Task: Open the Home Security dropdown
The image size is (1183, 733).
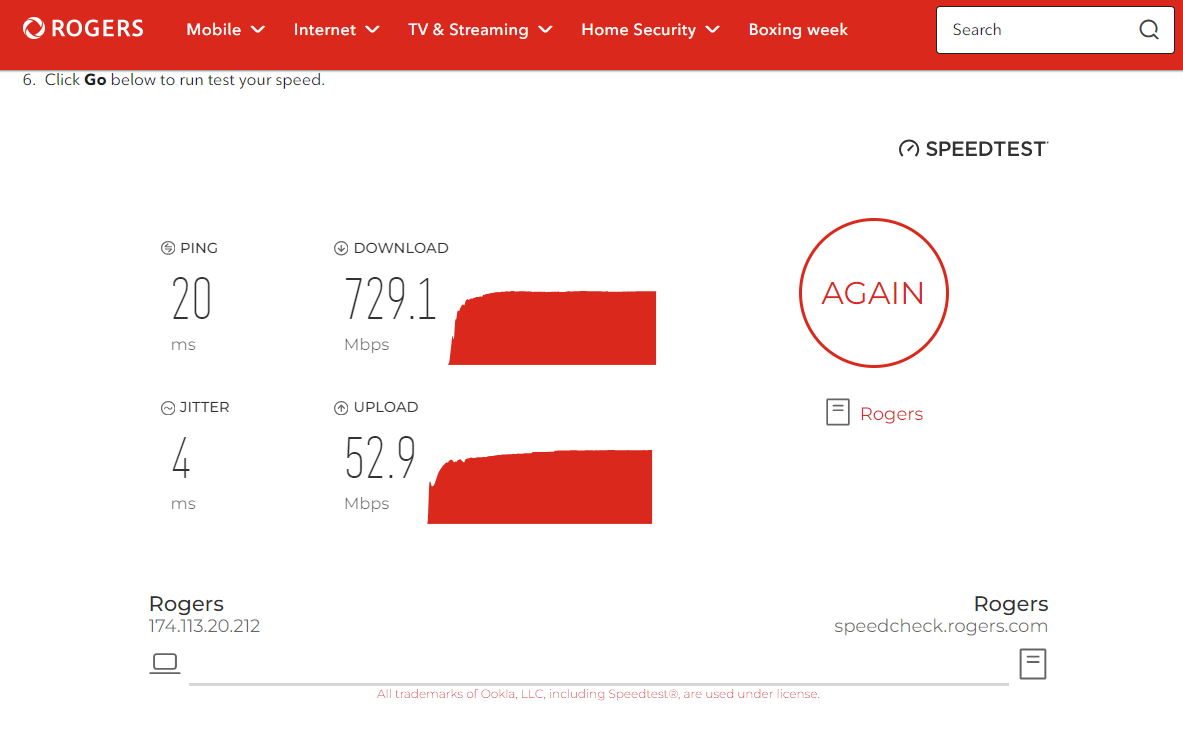Action: (650, 30)
